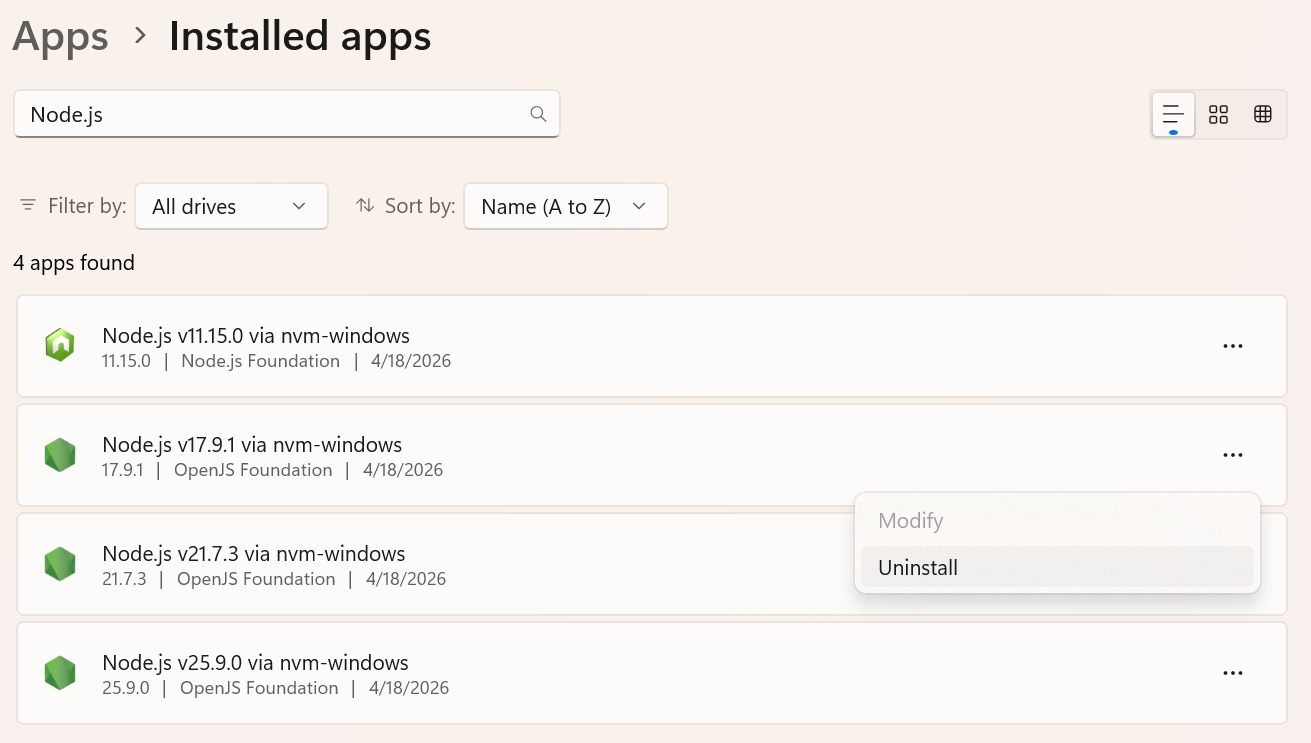Select the "Node.js v11.15.0 via nvm-windows" title
Screen dimensions: 1311x743
[x=256, y=335]
